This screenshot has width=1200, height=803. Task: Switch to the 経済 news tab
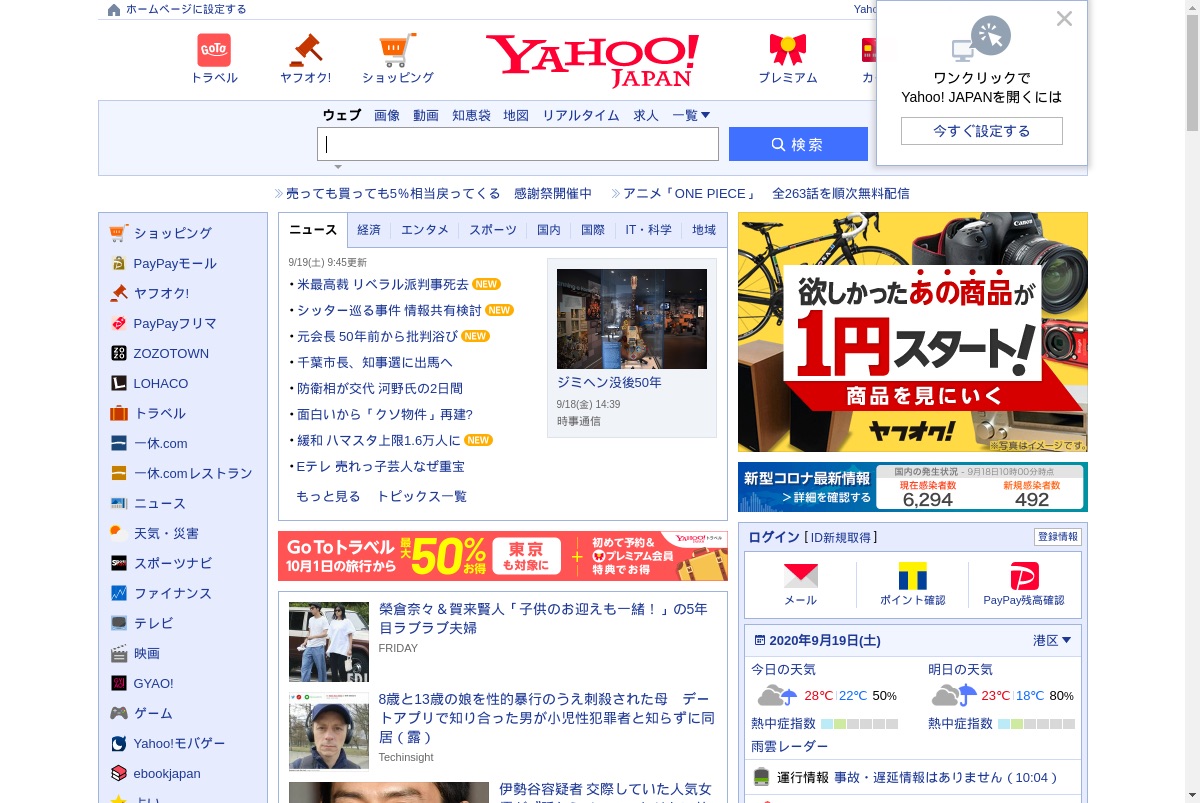click(x=369, y=230)
